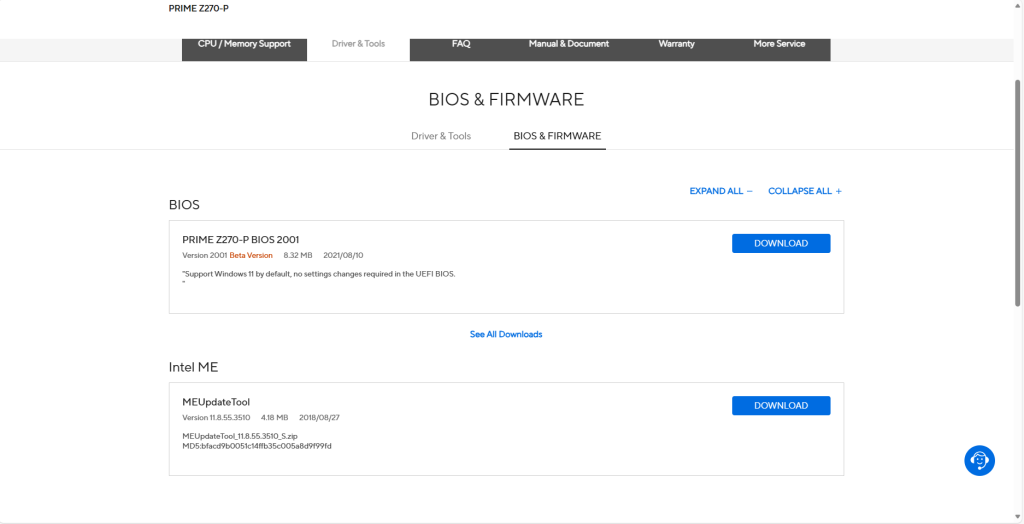
Task: Download PRIME Z270-P BIOS 2001
Action: coord(781,244)
